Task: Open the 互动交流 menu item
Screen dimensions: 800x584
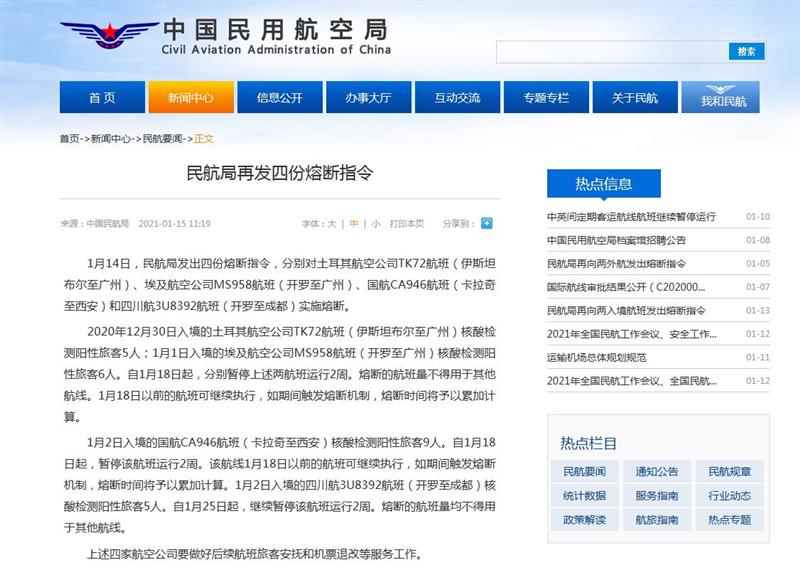Action: [x=457, y=98]
